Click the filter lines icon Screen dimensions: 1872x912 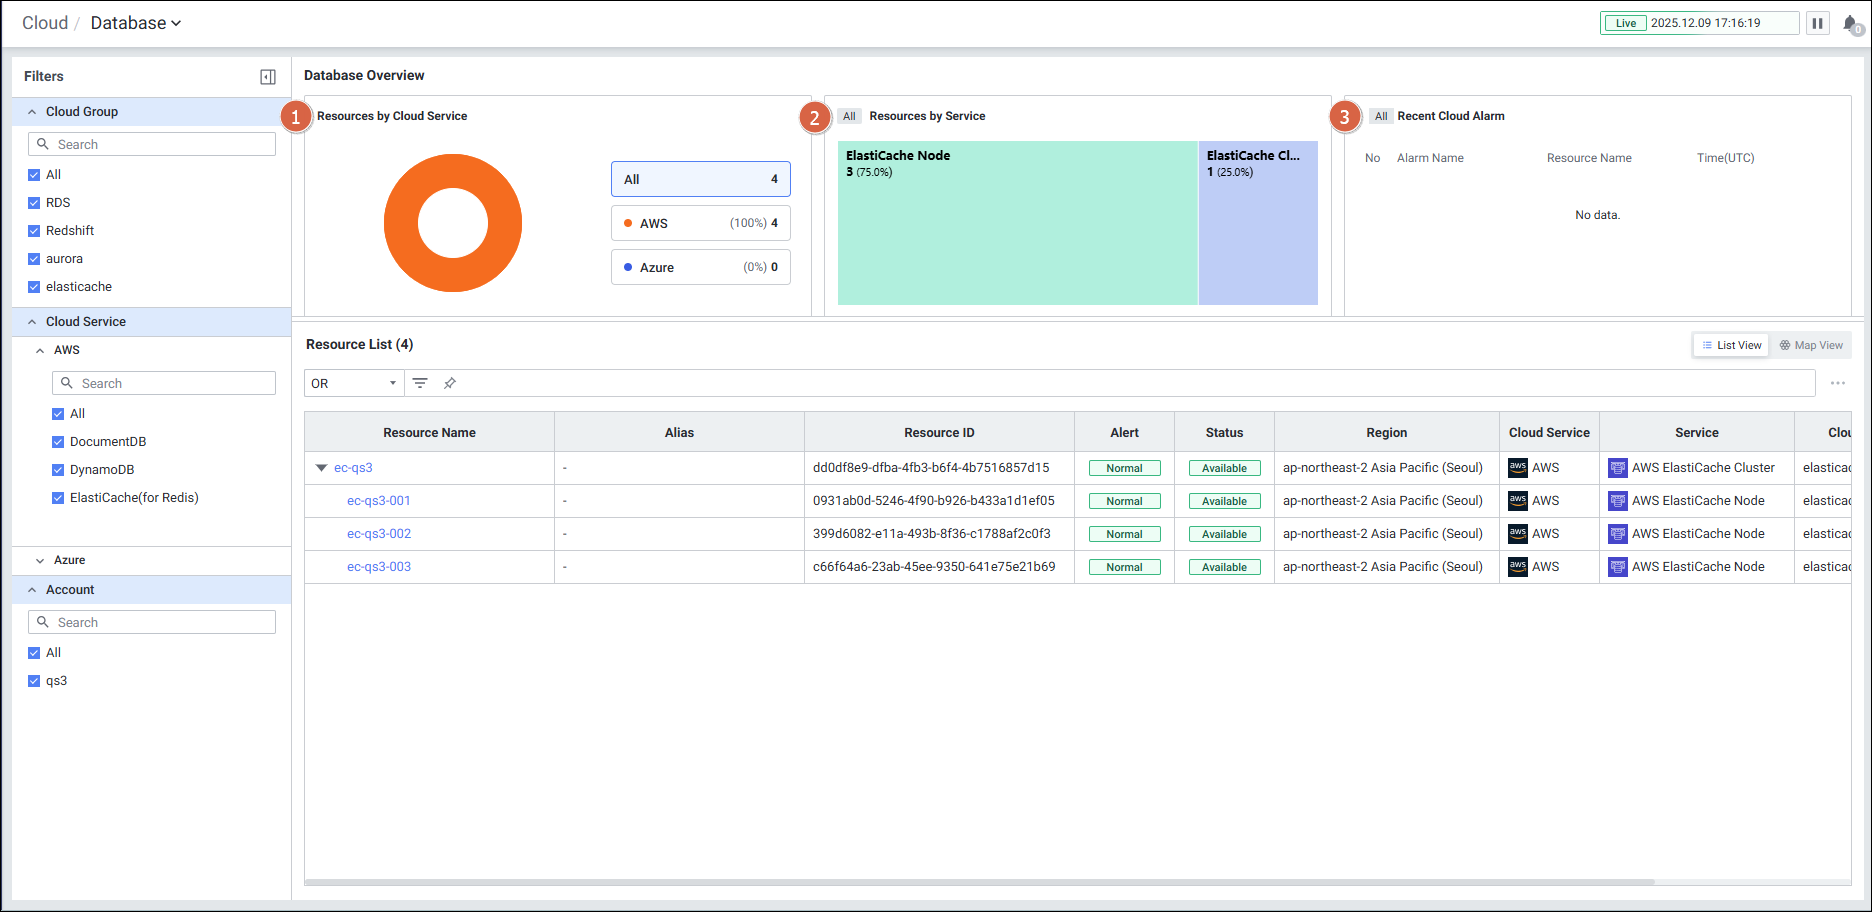click(420, 383)
